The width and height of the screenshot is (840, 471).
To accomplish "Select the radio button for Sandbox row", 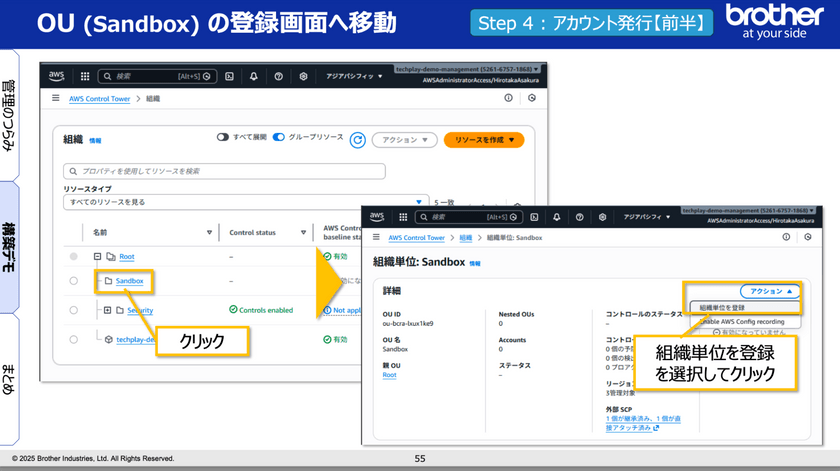I will coord(73,281).
